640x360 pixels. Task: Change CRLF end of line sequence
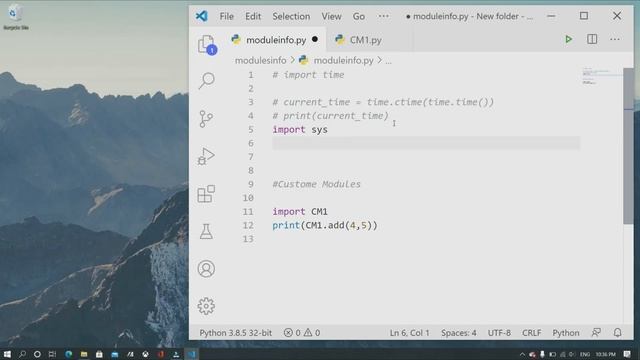coord(531,333)
